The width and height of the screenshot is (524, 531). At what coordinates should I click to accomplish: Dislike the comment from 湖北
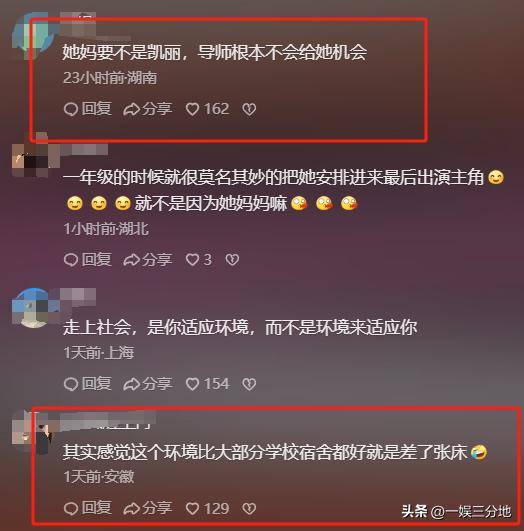[x=232, y=260]
